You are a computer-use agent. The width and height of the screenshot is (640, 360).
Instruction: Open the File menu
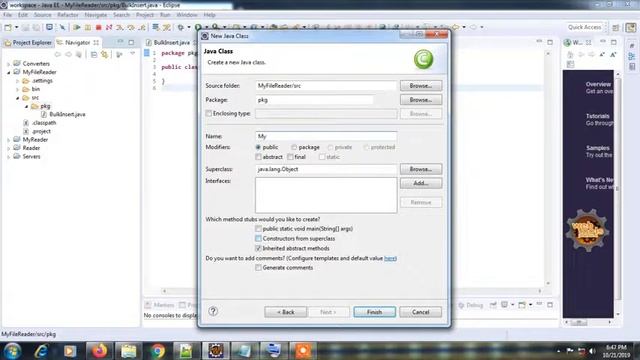pos(7,15)
